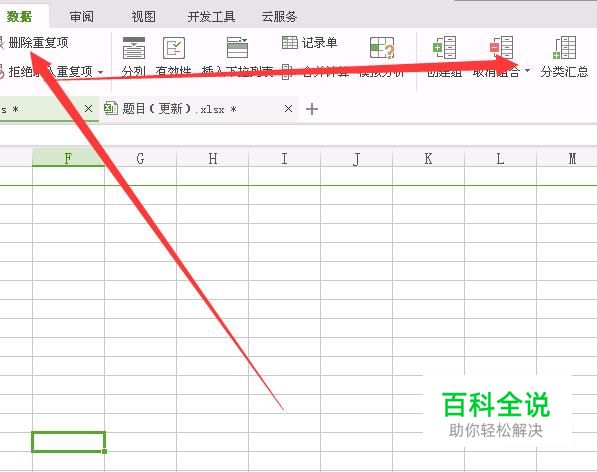
Task: Open the 有效性 data validation icon
Action: click(174, 48)
